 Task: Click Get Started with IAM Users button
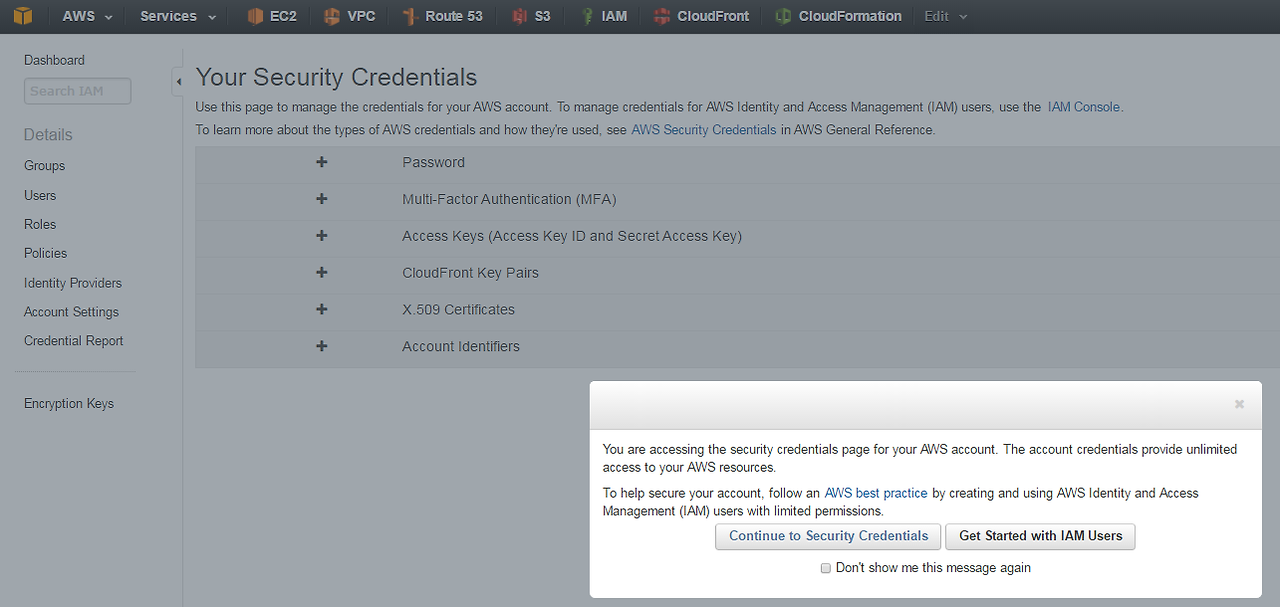pyautogui.click(x=1040, y=536)
